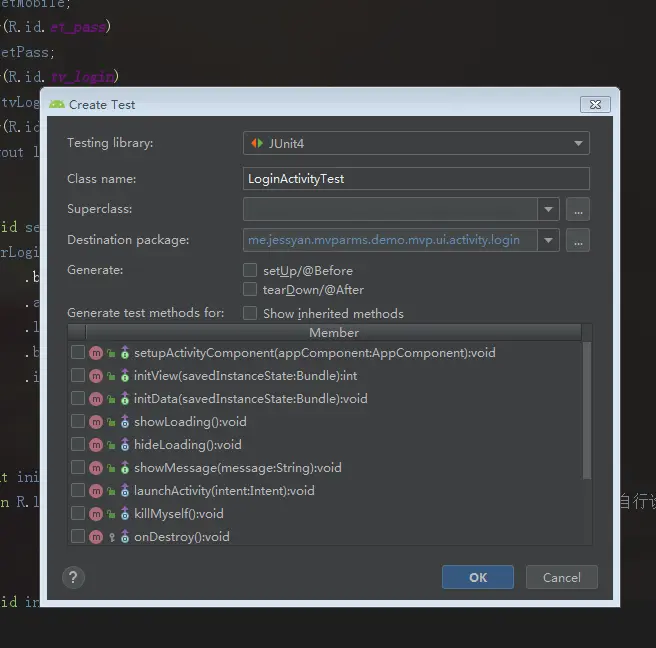Click the Destination package text field
This screenshot has height=648, width=656.
[x=390, y=240]
